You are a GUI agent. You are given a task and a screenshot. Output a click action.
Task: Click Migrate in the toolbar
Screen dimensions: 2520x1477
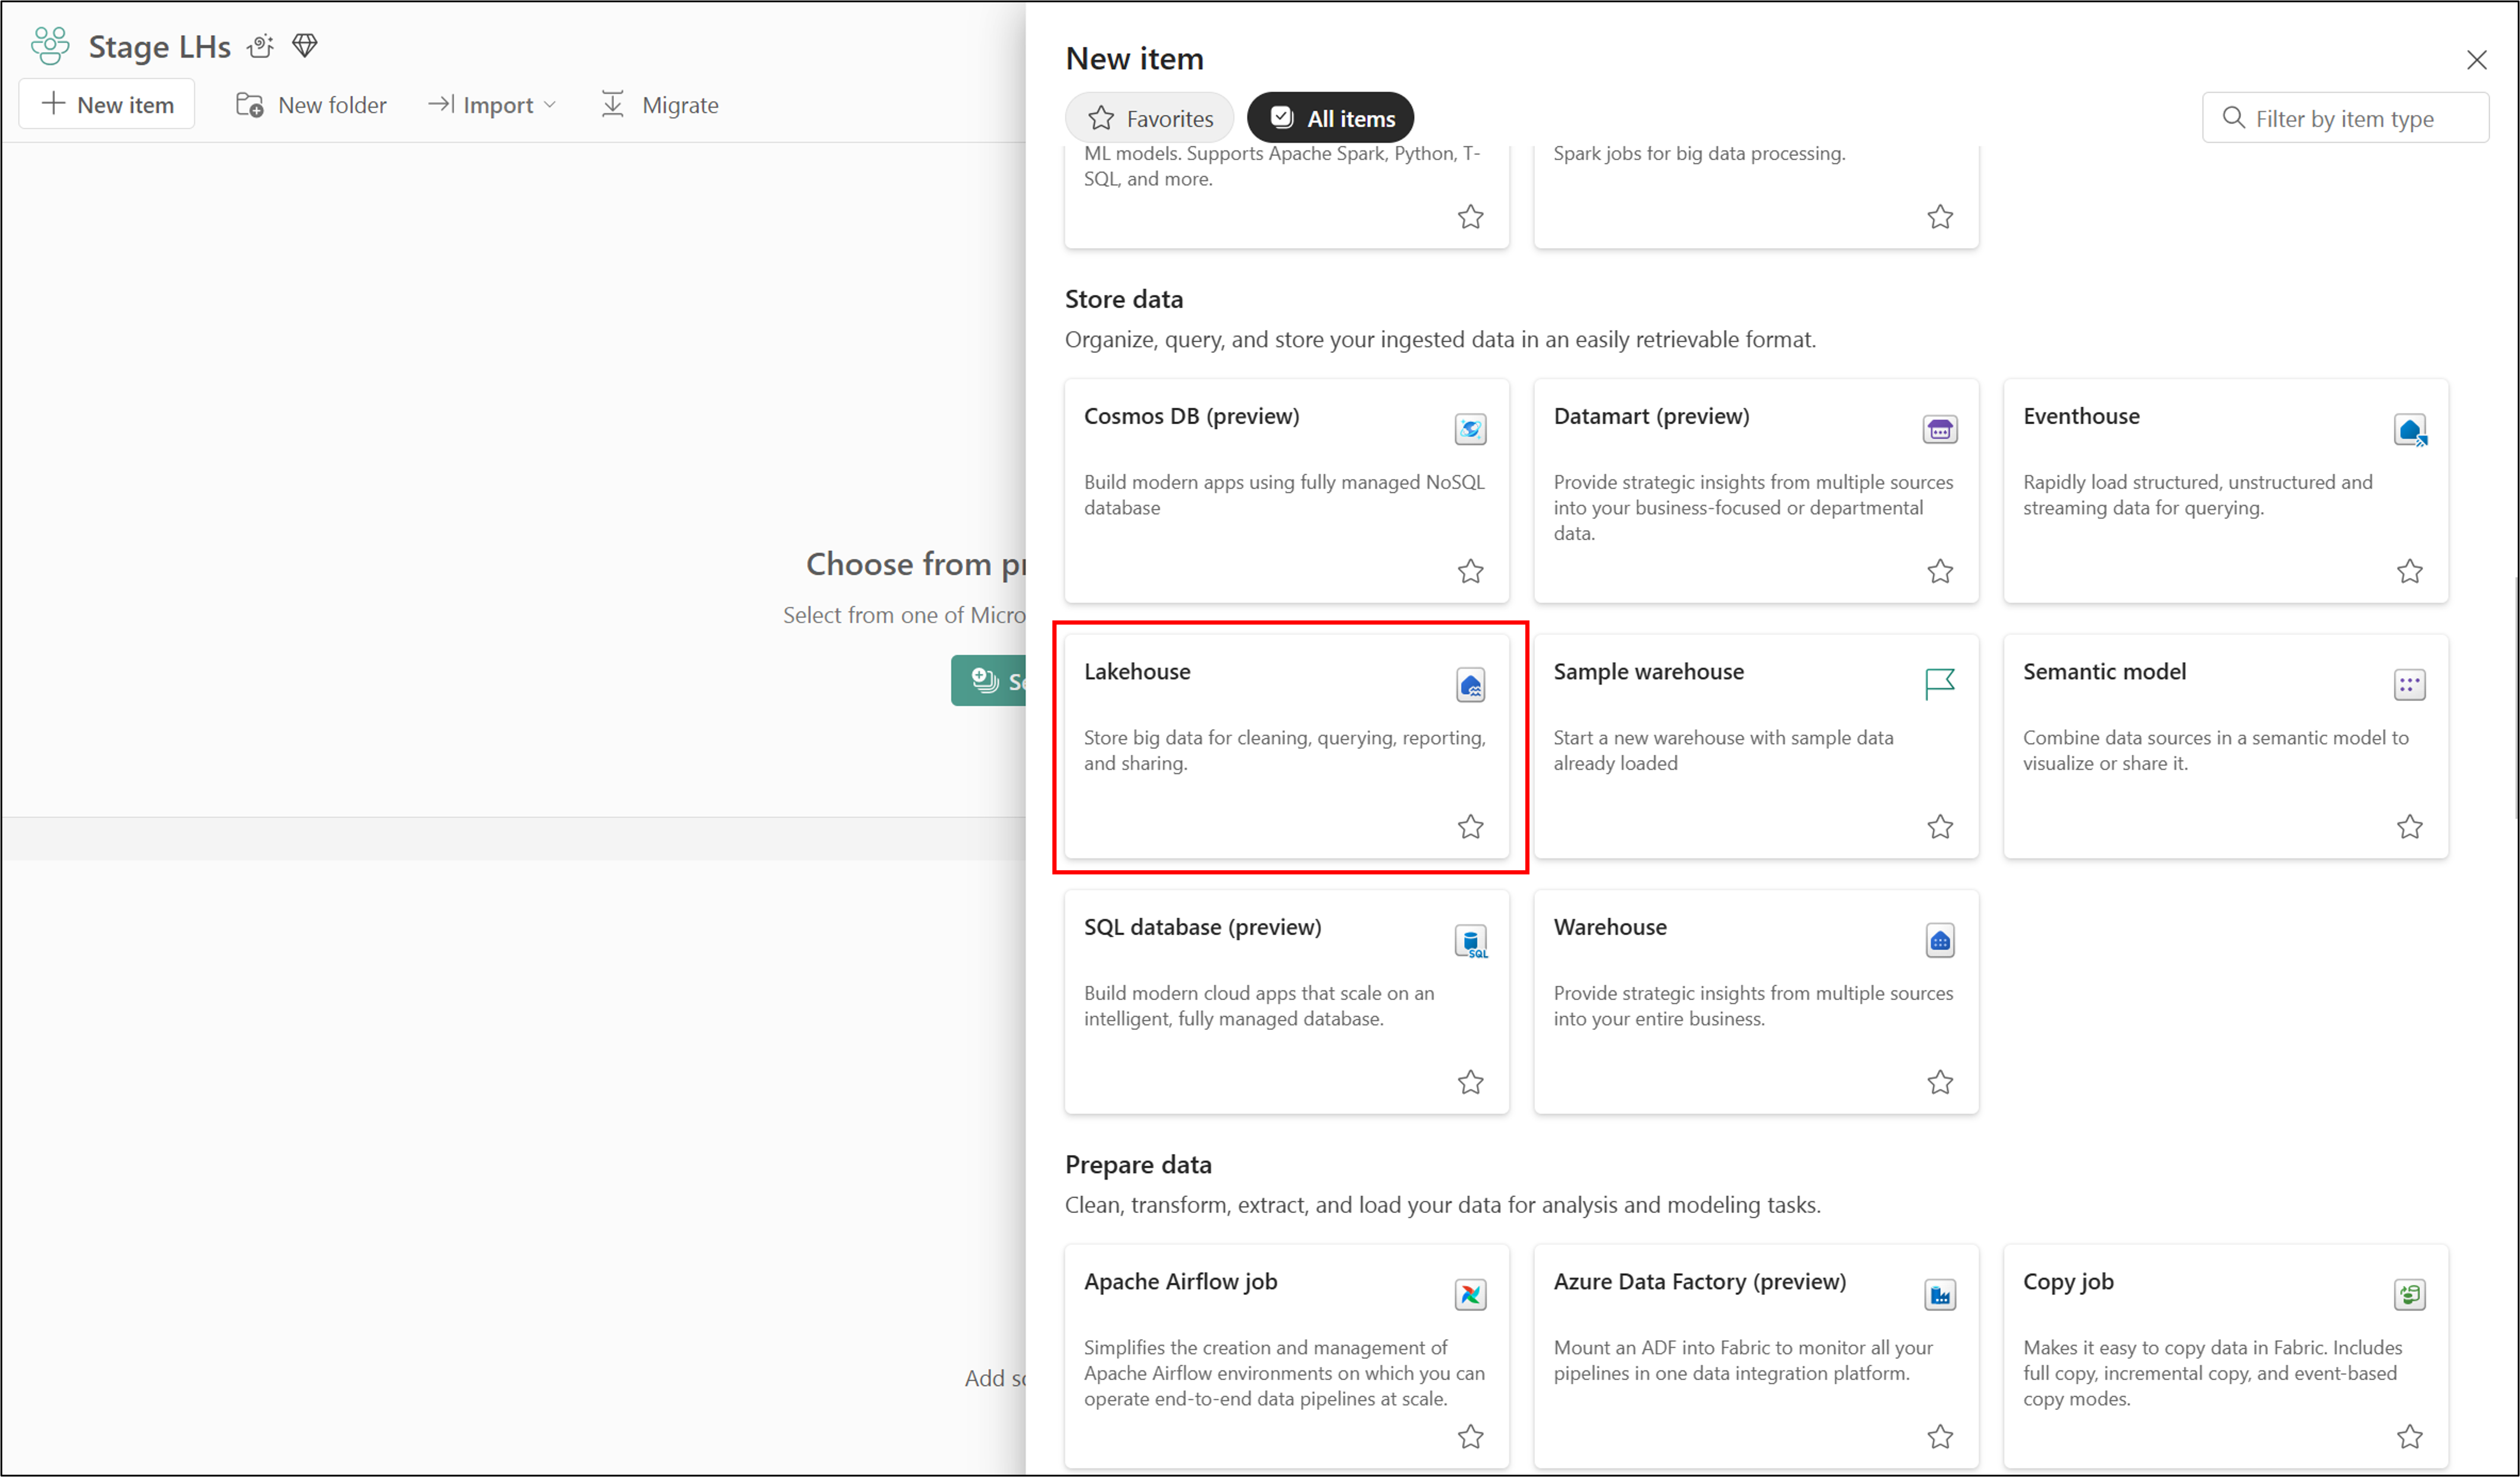click(660, 105)
